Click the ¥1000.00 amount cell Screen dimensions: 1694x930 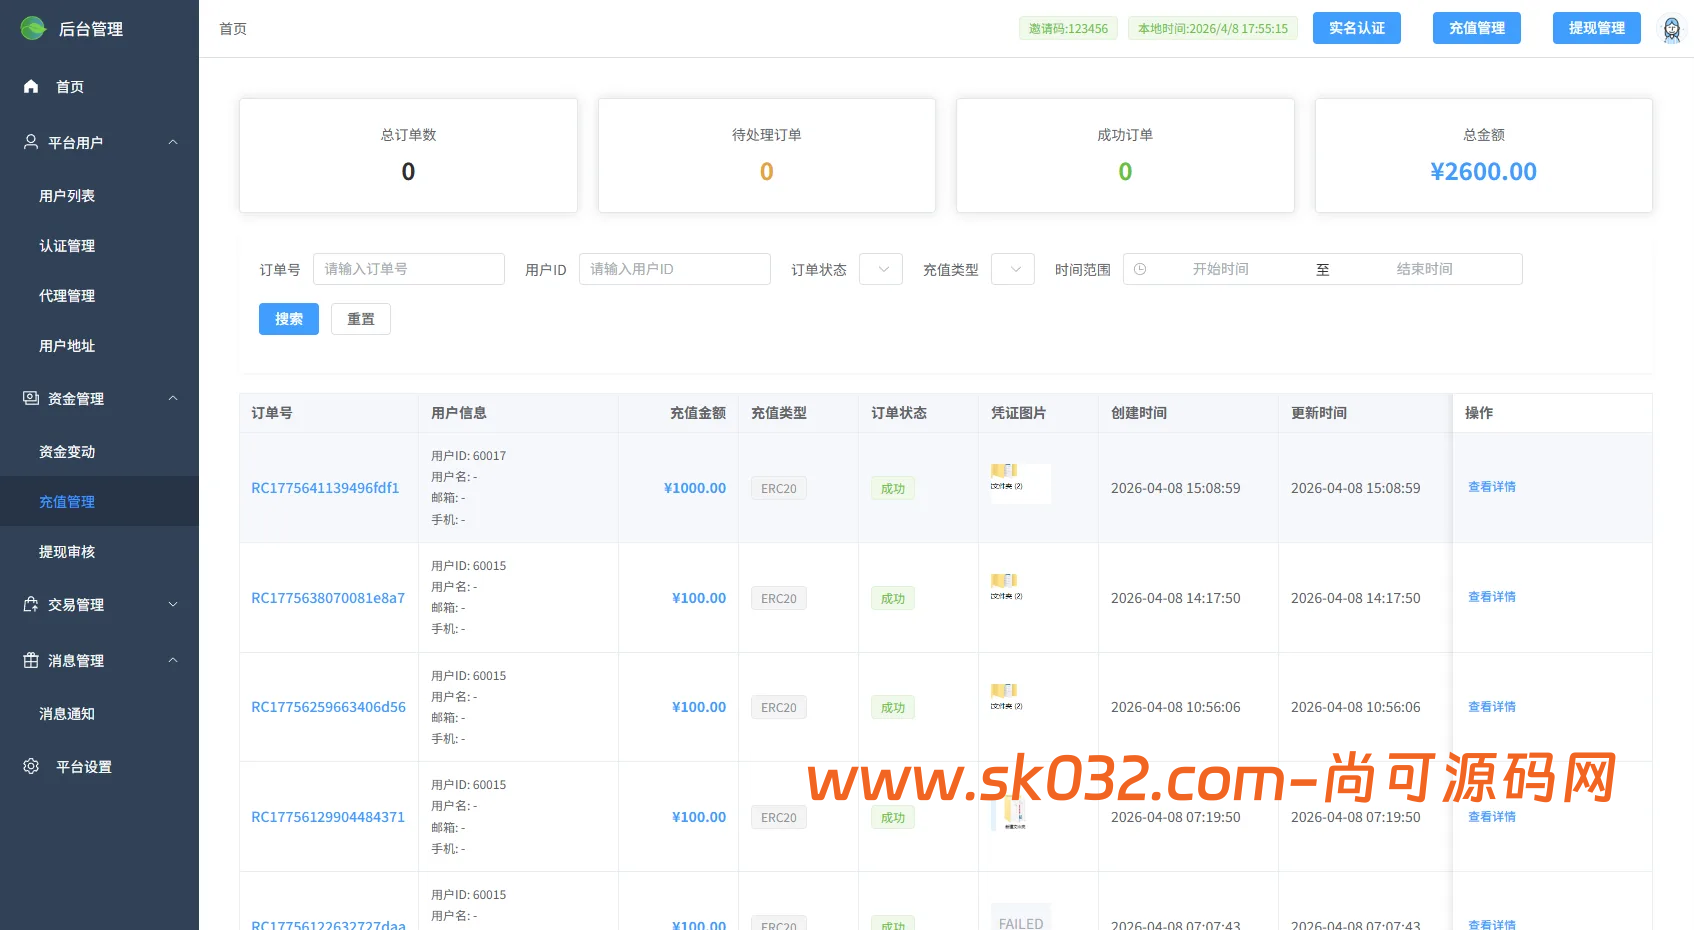tap(695, 488)
